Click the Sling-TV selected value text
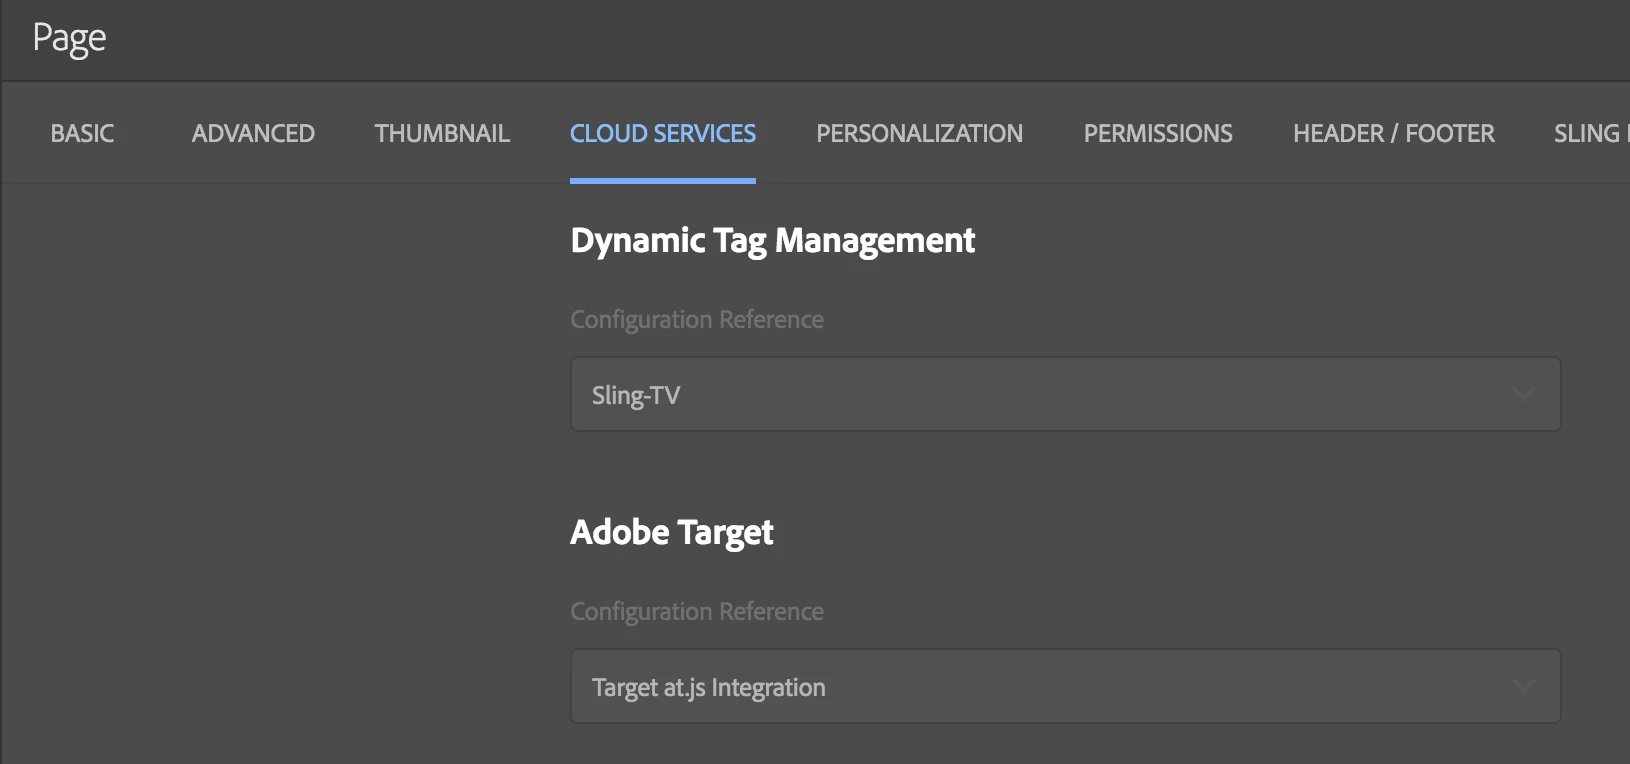 (x=636, y=395)
